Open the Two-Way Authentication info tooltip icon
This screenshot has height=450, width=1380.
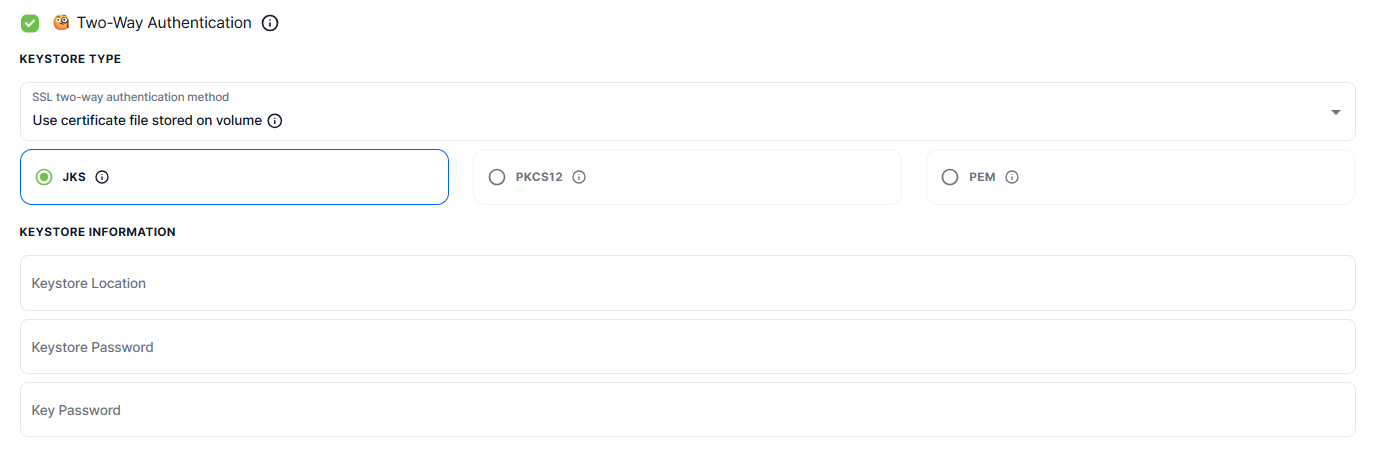point(269,23)
